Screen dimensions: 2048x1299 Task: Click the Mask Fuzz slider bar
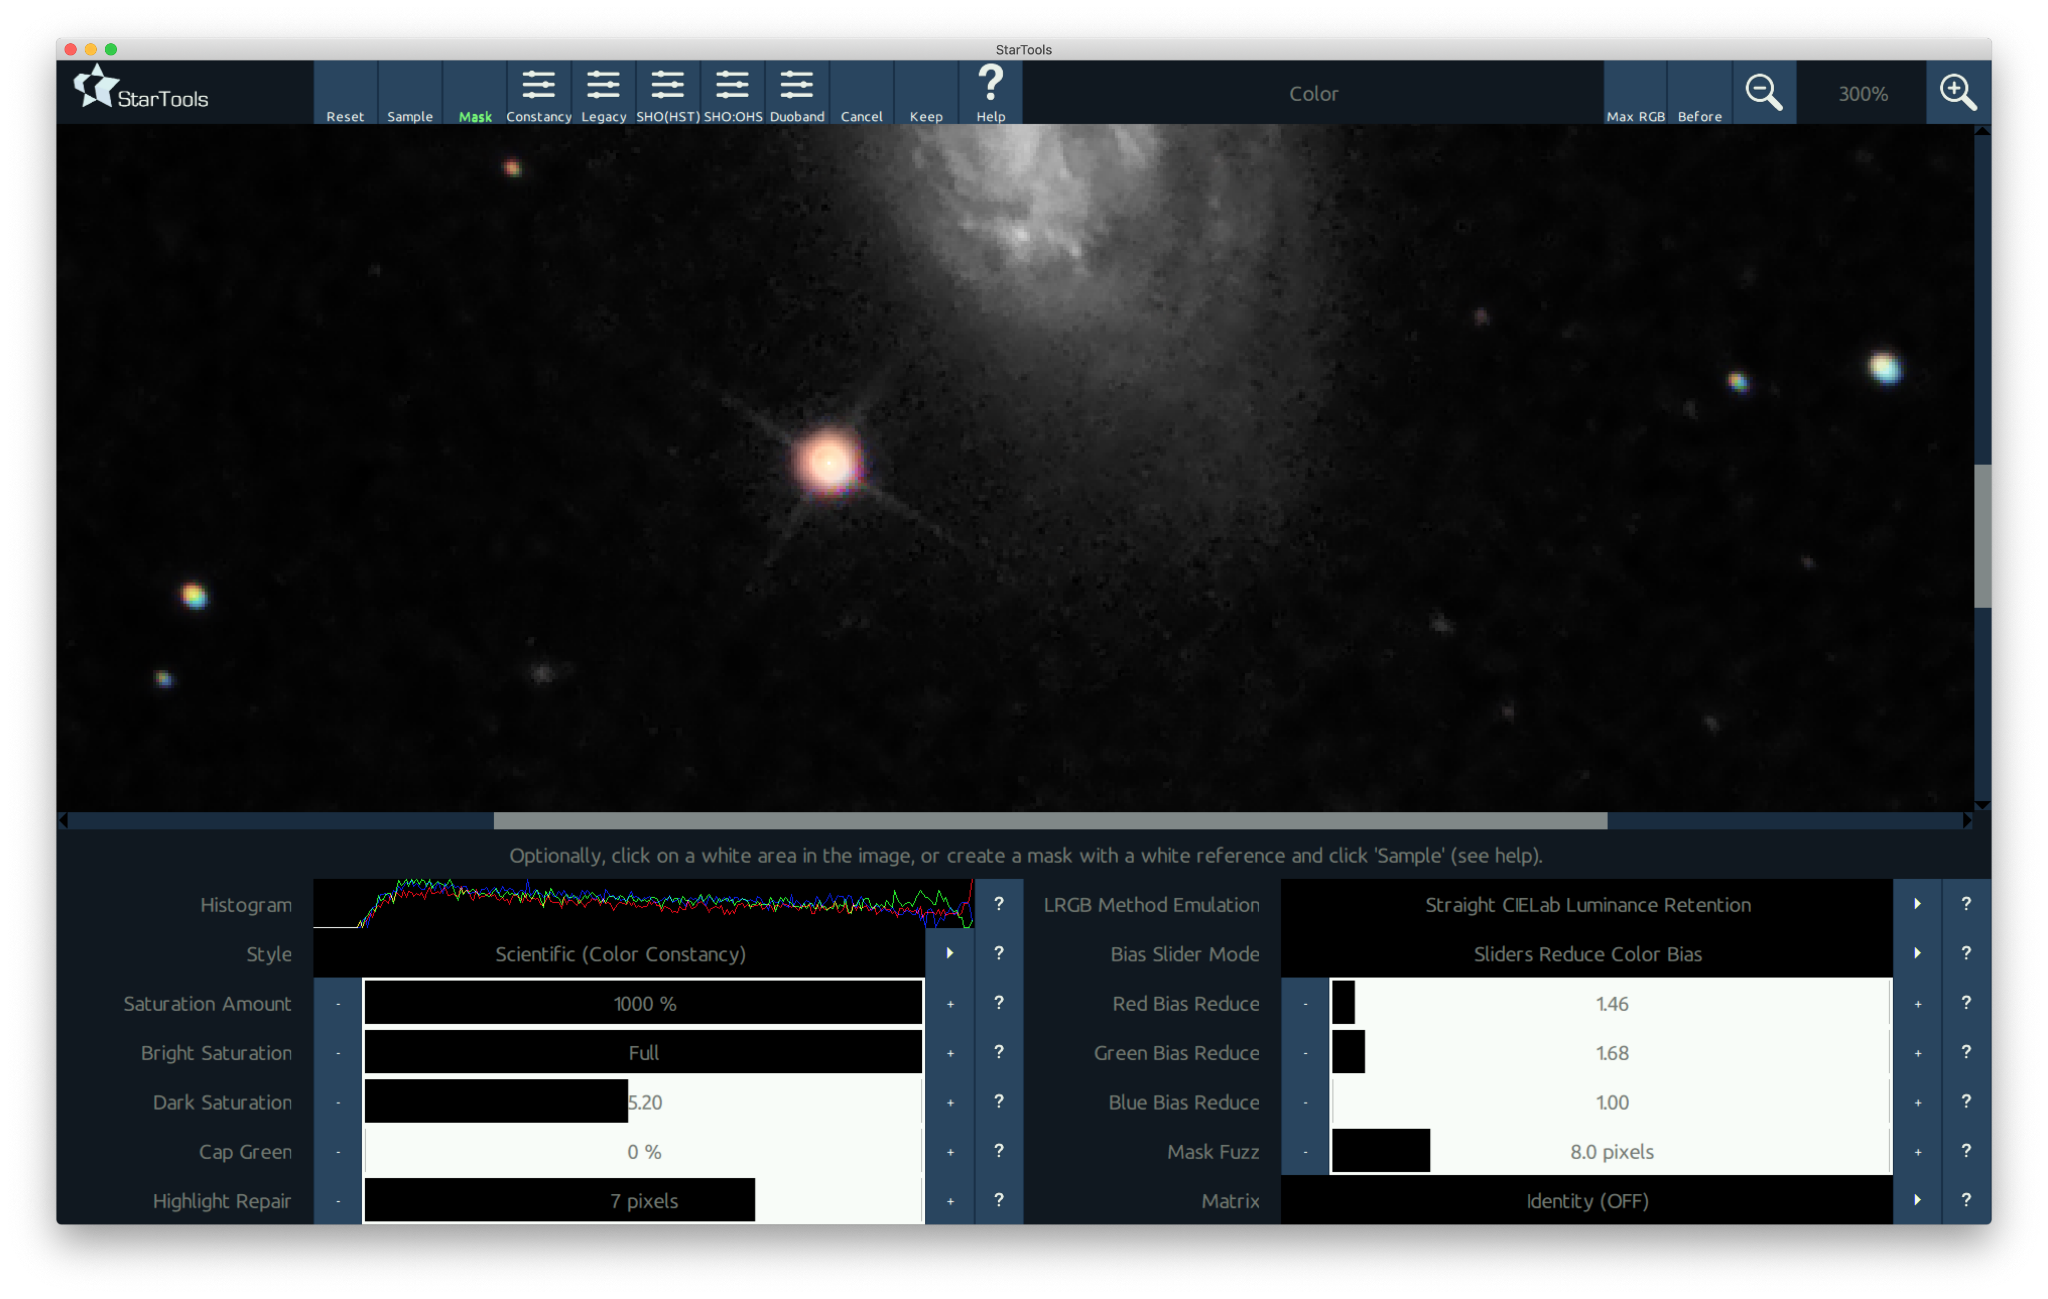pyautogui.click(x=1611, y=1151)
